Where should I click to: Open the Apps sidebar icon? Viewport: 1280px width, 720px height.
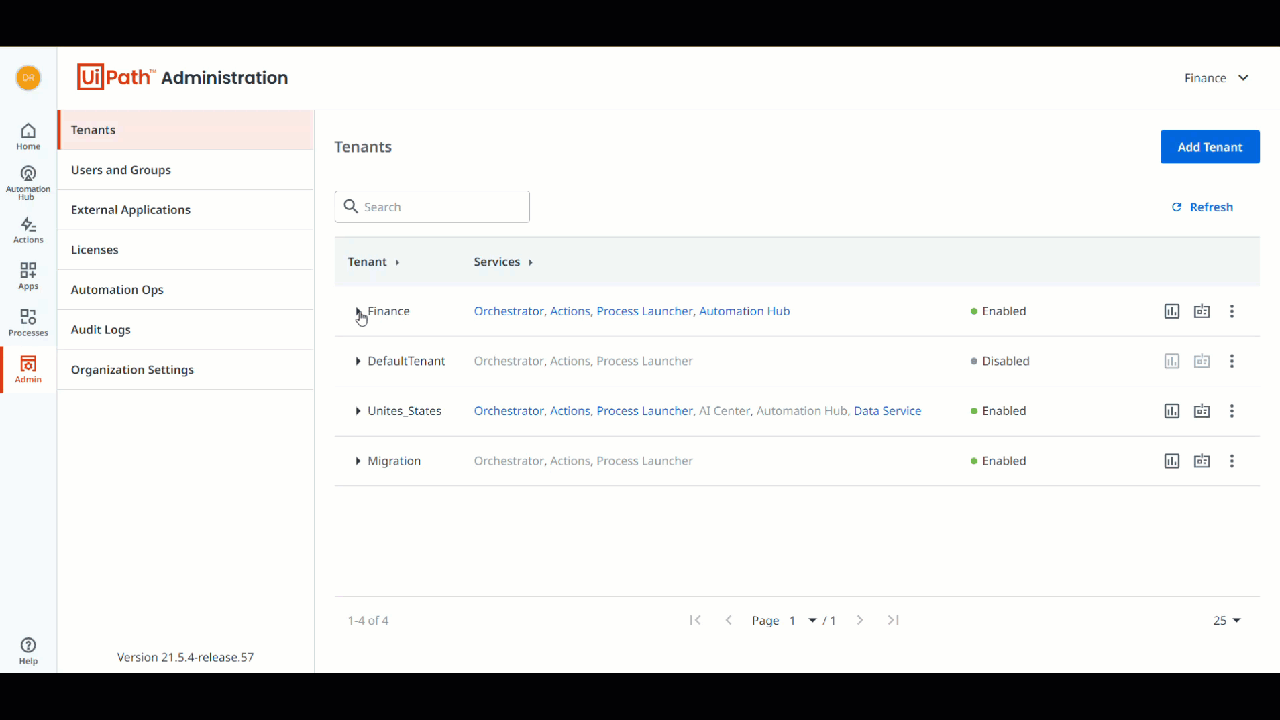(28, 277)
